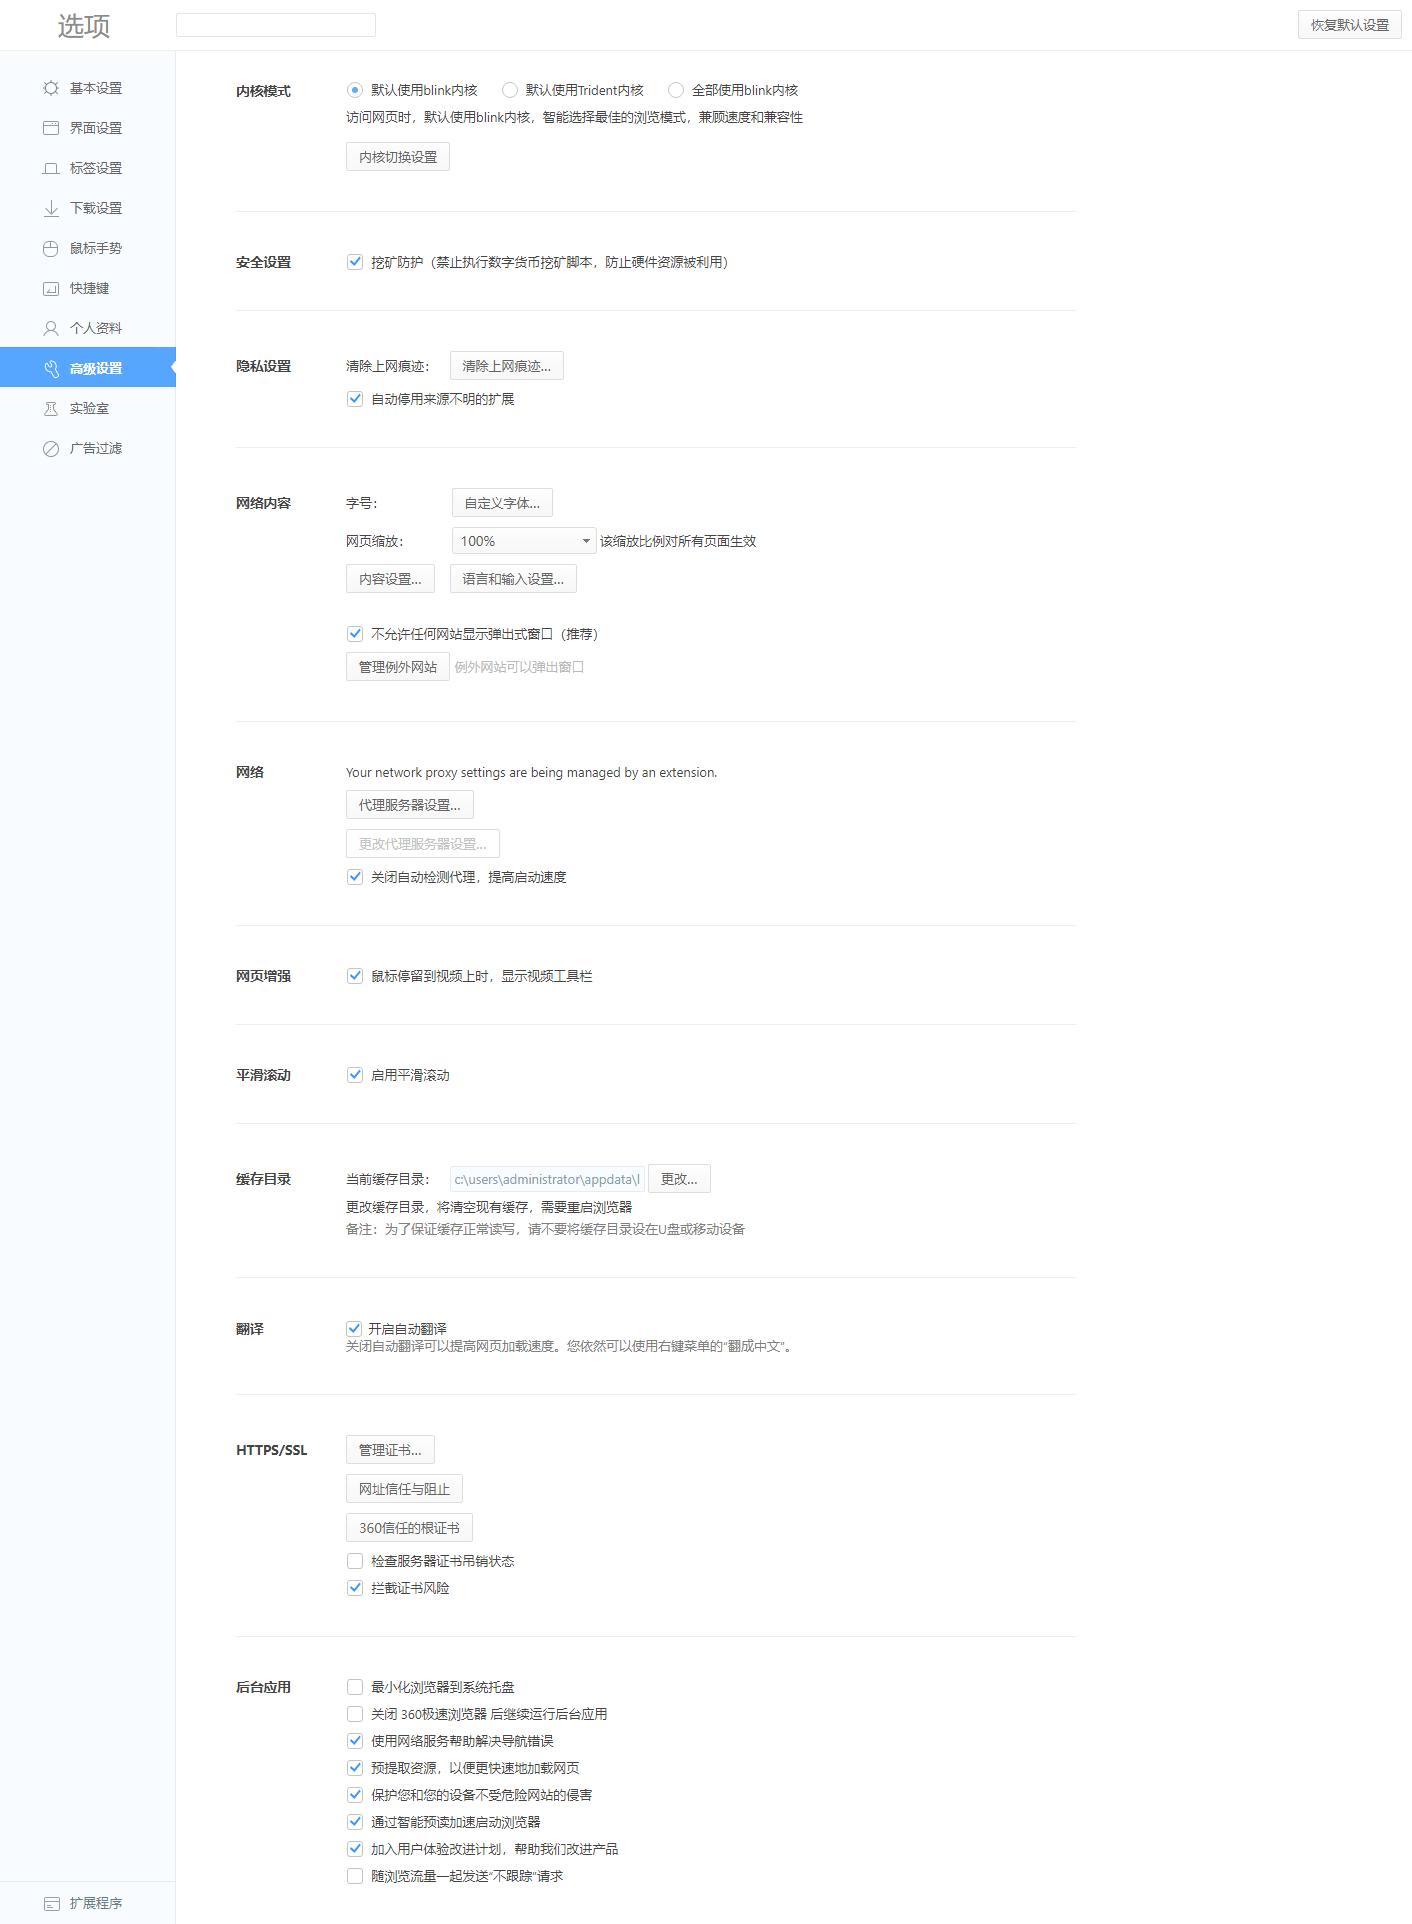Click 清除上网痕迹... button
The image size is (1412, 1924).
(507, 366)
